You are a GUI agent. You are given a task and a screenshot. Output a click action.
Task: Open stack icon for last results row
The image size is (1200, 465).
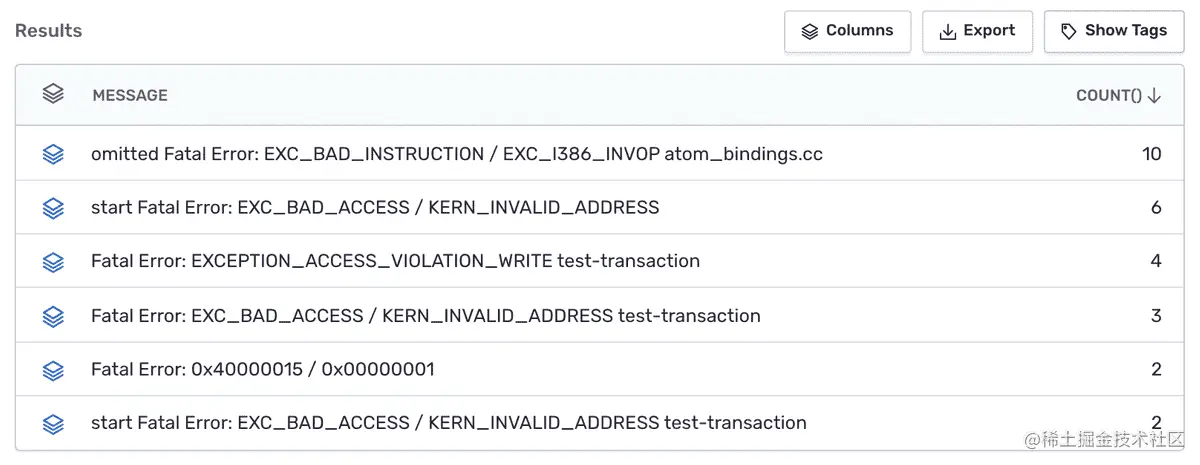tap(53, 423)
